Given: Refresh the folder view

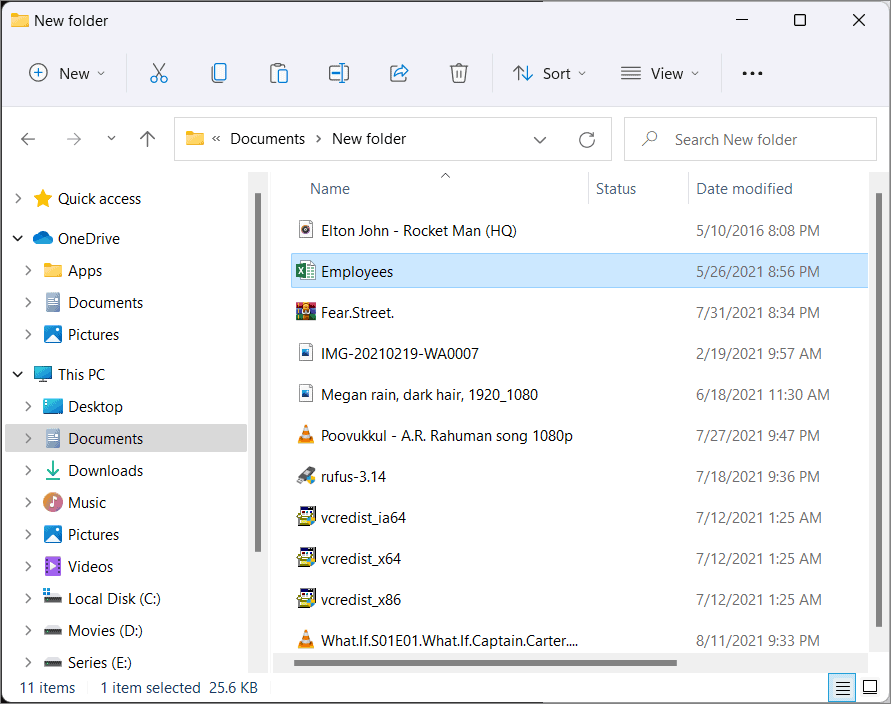Looking at the screenshot, I should (x=587, y=139).
